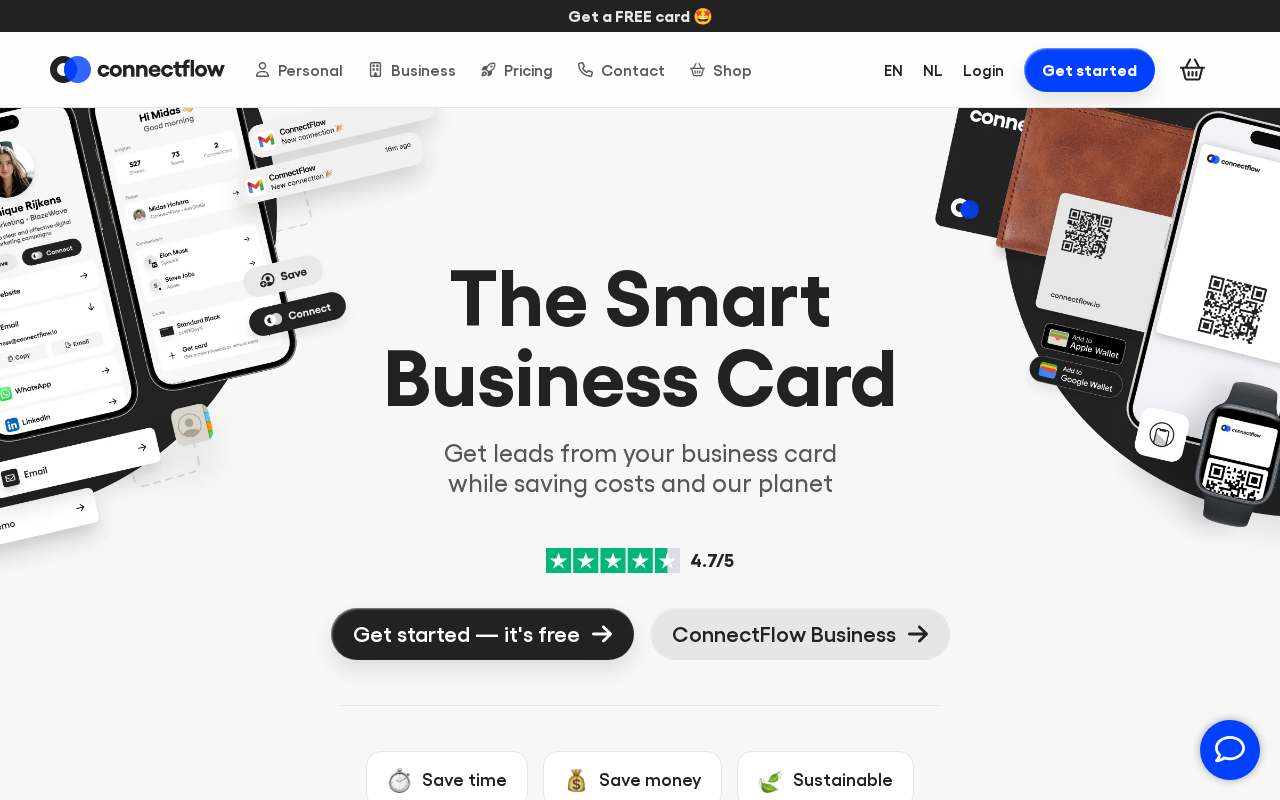This screenshot has width=1280, height=800.
Task: Open the shopping basket icon
Action: tap(1192, 70)
